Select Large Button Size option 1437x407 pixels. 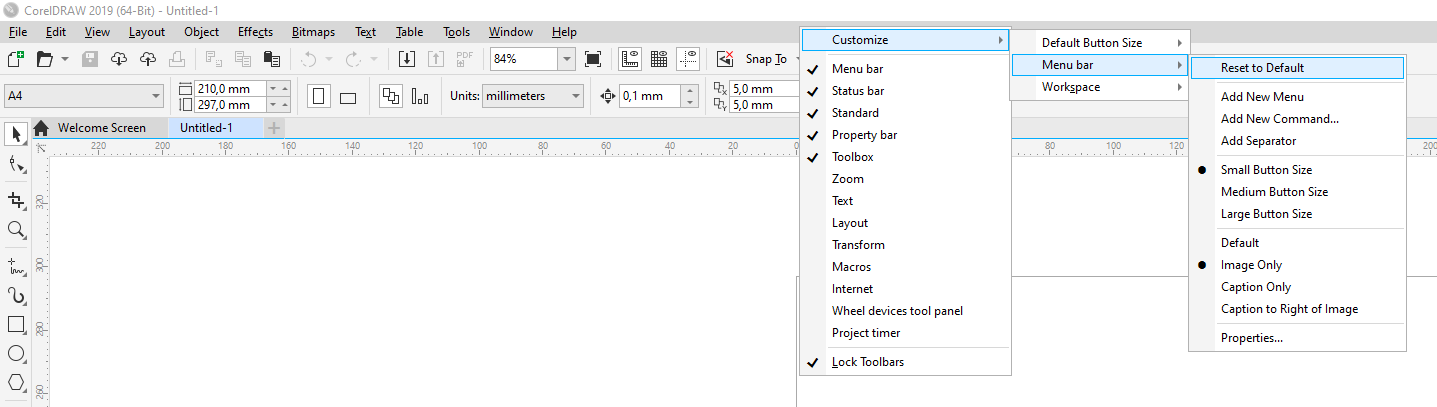coord(1297,214)
